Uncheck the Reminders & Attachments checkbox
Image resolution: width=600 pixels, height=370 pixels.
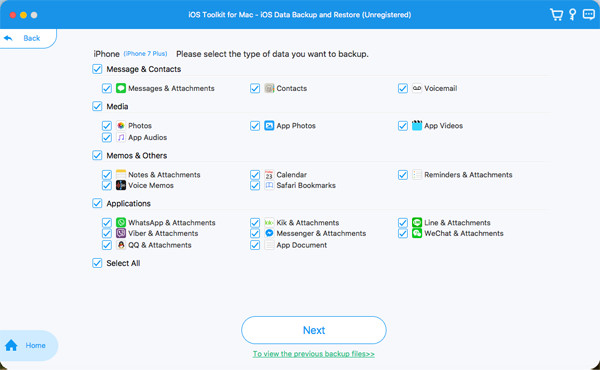point(403,175)
